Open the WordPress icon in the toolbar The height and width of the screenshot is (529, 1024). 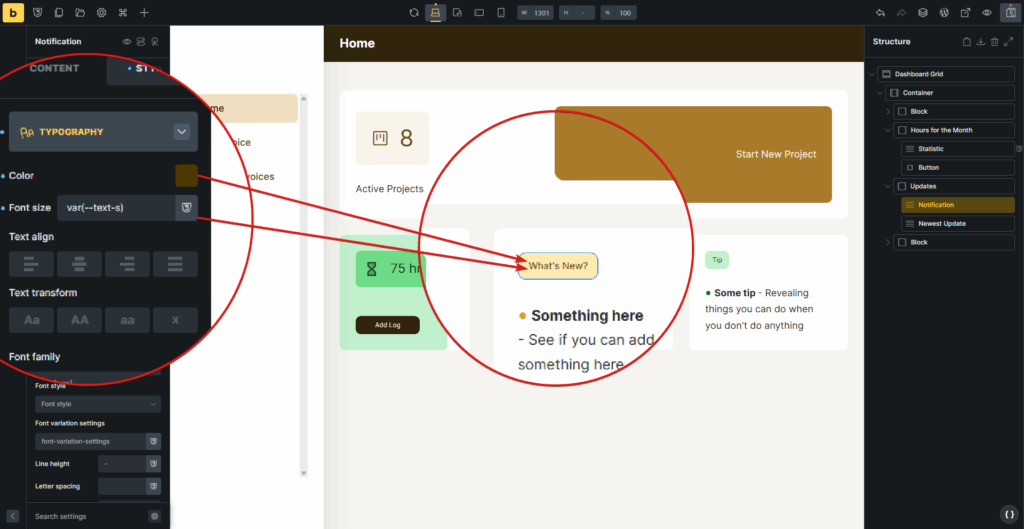click(944, 12)
